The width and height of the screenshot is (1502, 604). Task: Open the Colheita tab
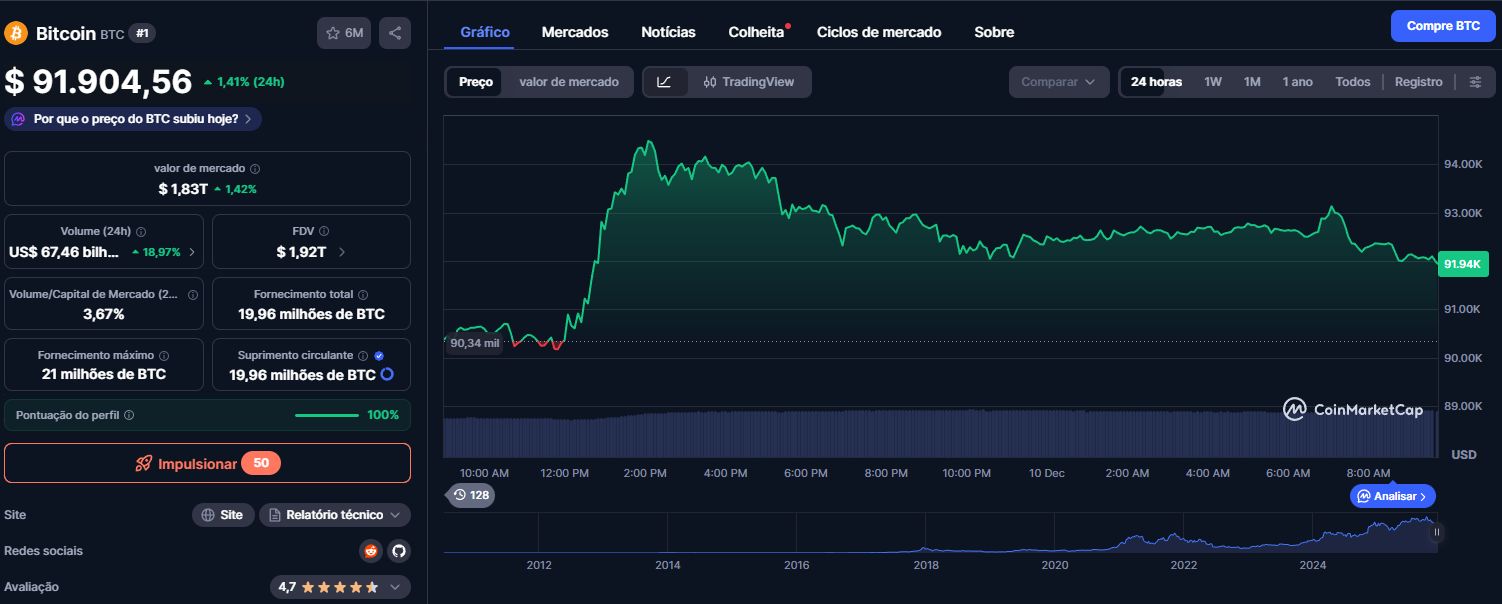[755, 31]
